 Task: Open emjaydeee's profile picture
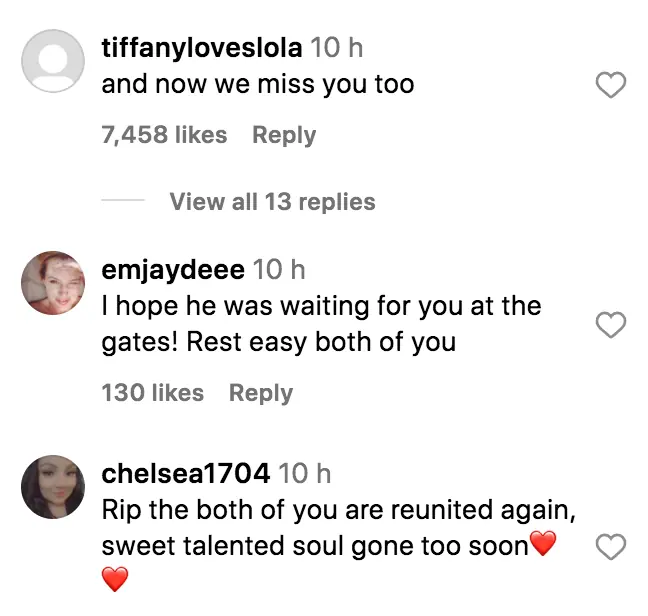pos(53,282)
